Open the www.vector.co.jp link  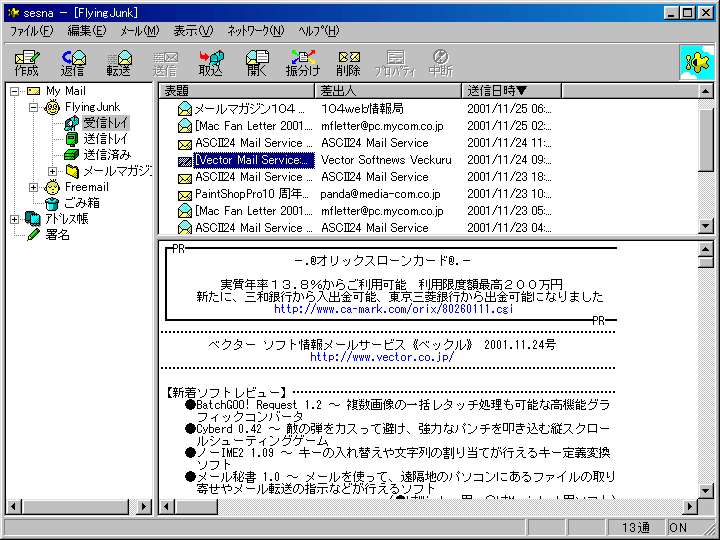382,357
